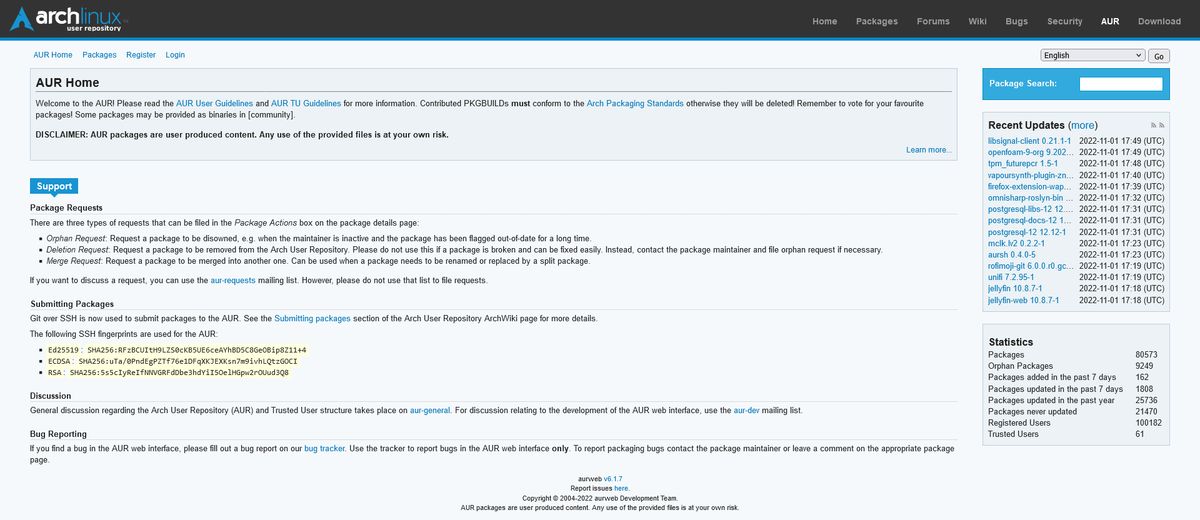Click the 'more' link beside Recent Updates
The image size is (1200, 520).
pyautogui.click(x=1082, y=125)
